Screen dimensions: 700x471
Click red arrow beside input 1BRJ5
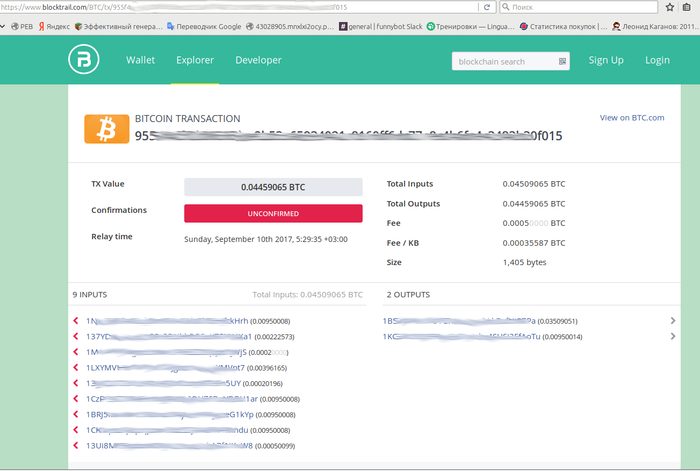(76, 414)
